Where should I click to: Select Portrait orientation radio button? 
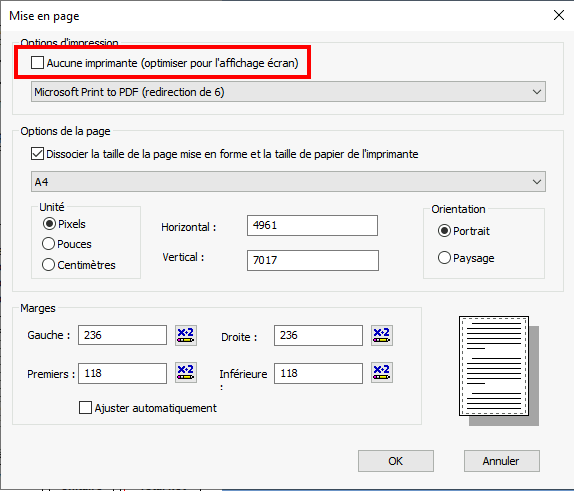444,231
